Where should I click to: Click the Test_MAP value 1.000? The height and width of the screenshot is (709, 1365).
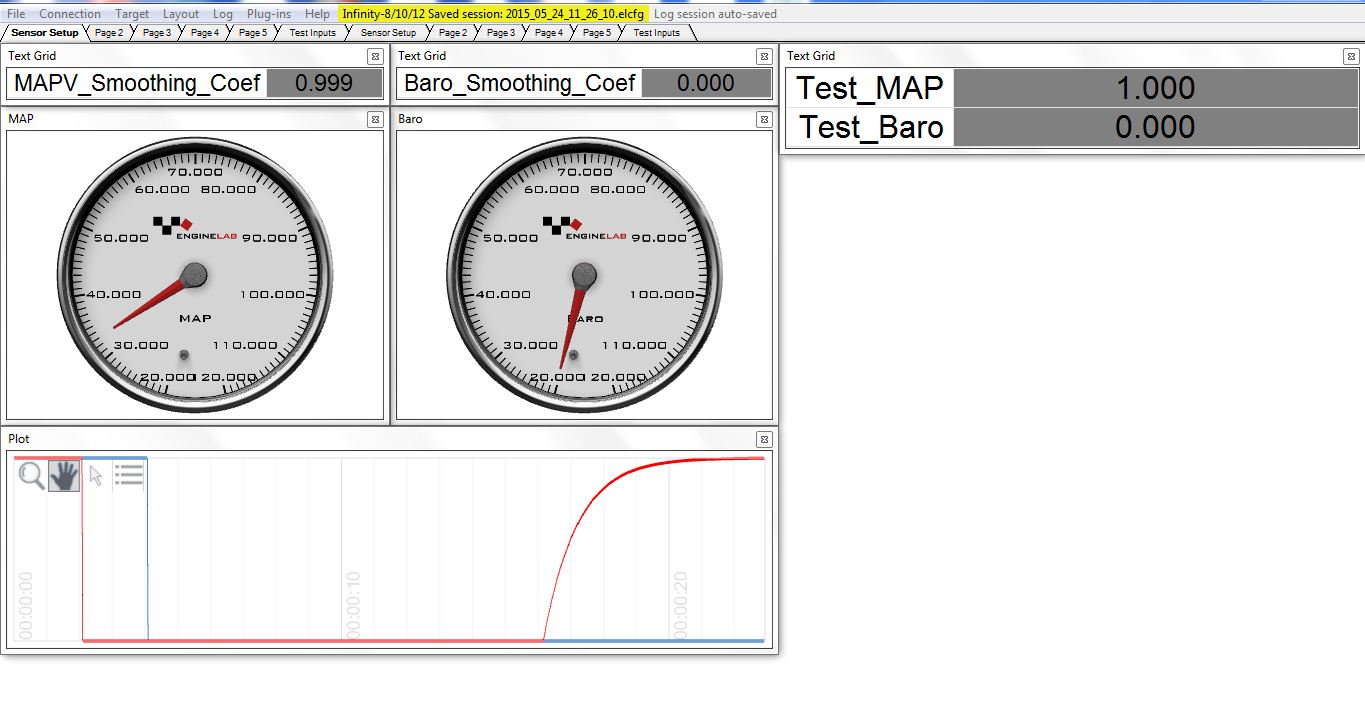click(1155, 88)
